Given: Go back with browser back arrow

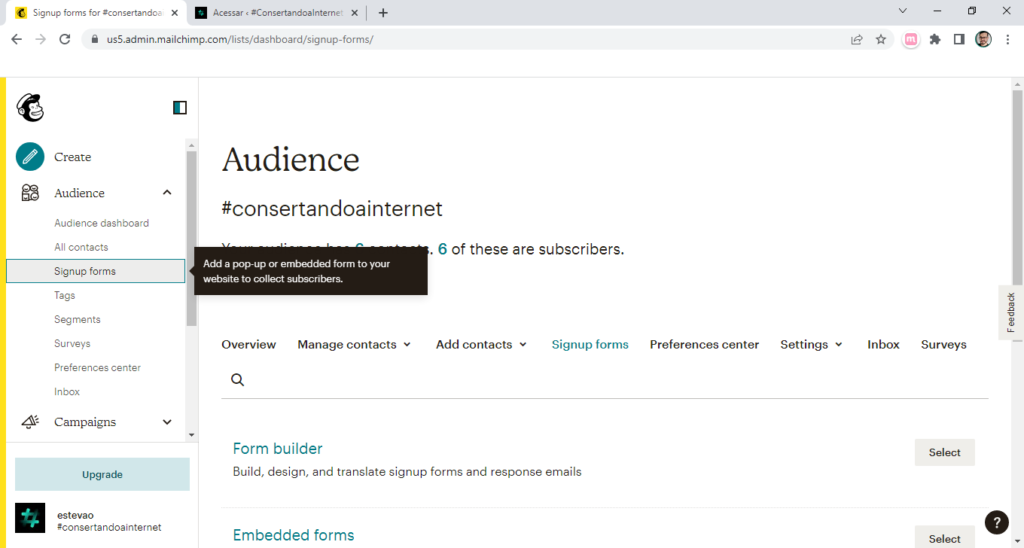Looking at the screenshot, I should pos(17,39).
